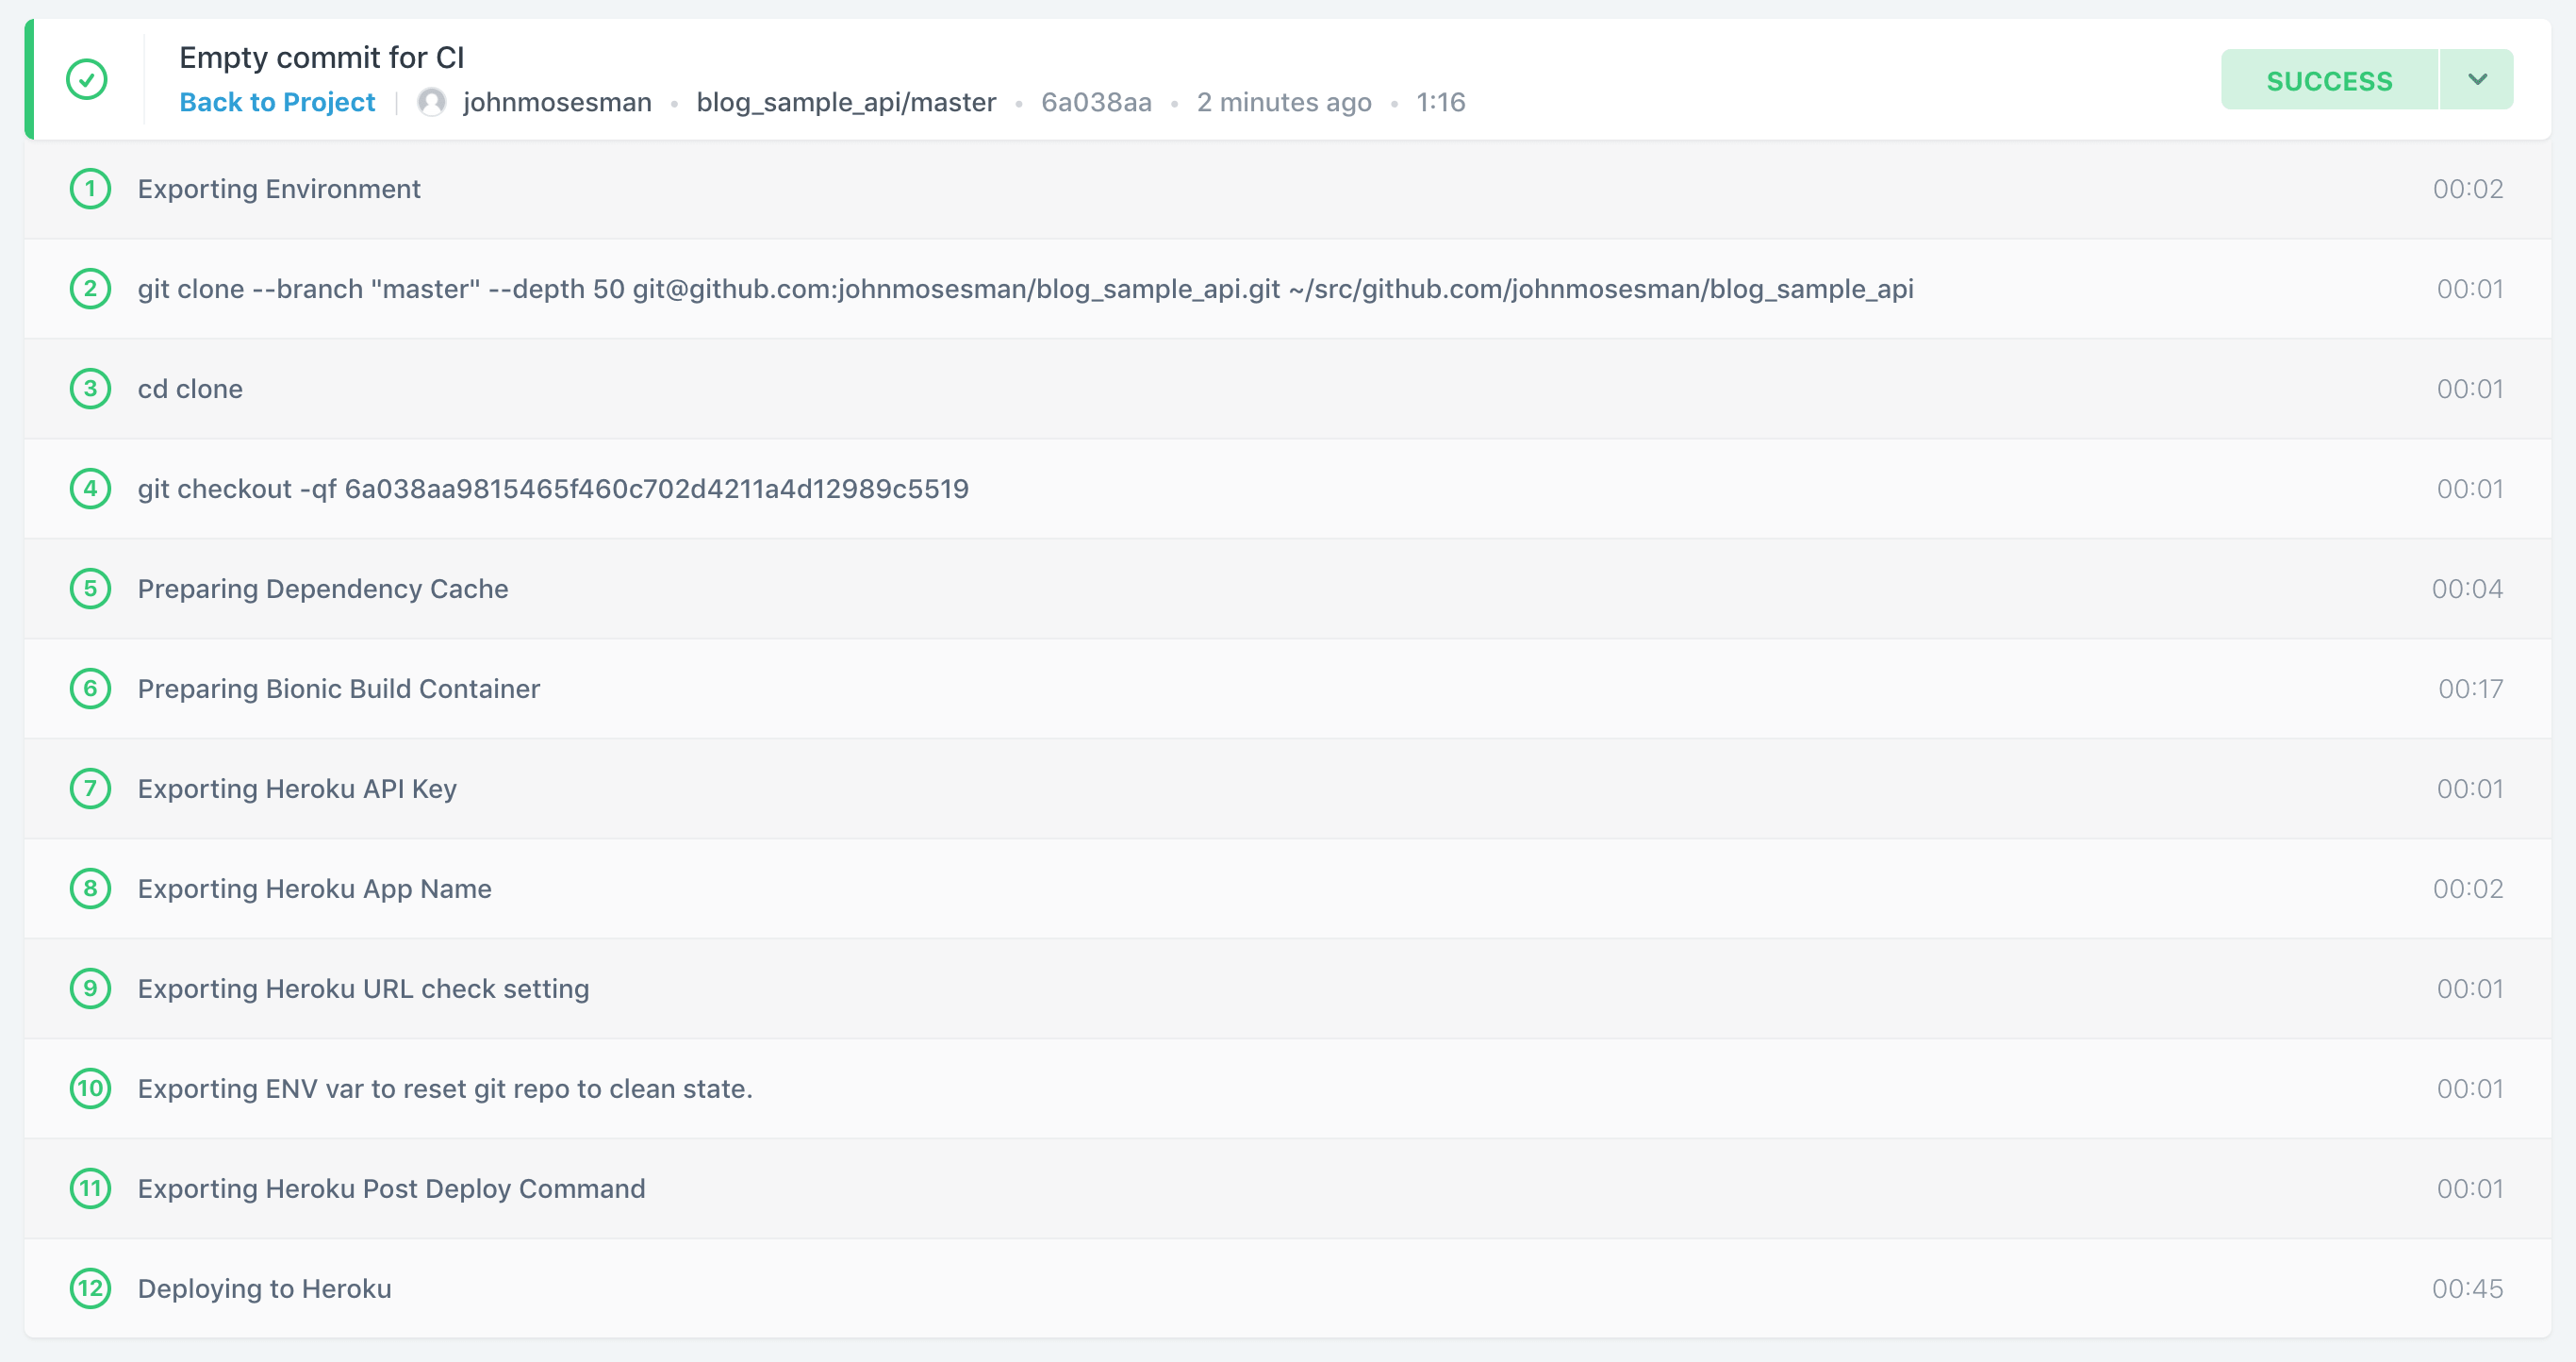Image resolution: width=2576 pixels, height=1362 pixels.
Task: Click the 00:02 duration of Heroku App Name
Action: [x=2468, y=889]
